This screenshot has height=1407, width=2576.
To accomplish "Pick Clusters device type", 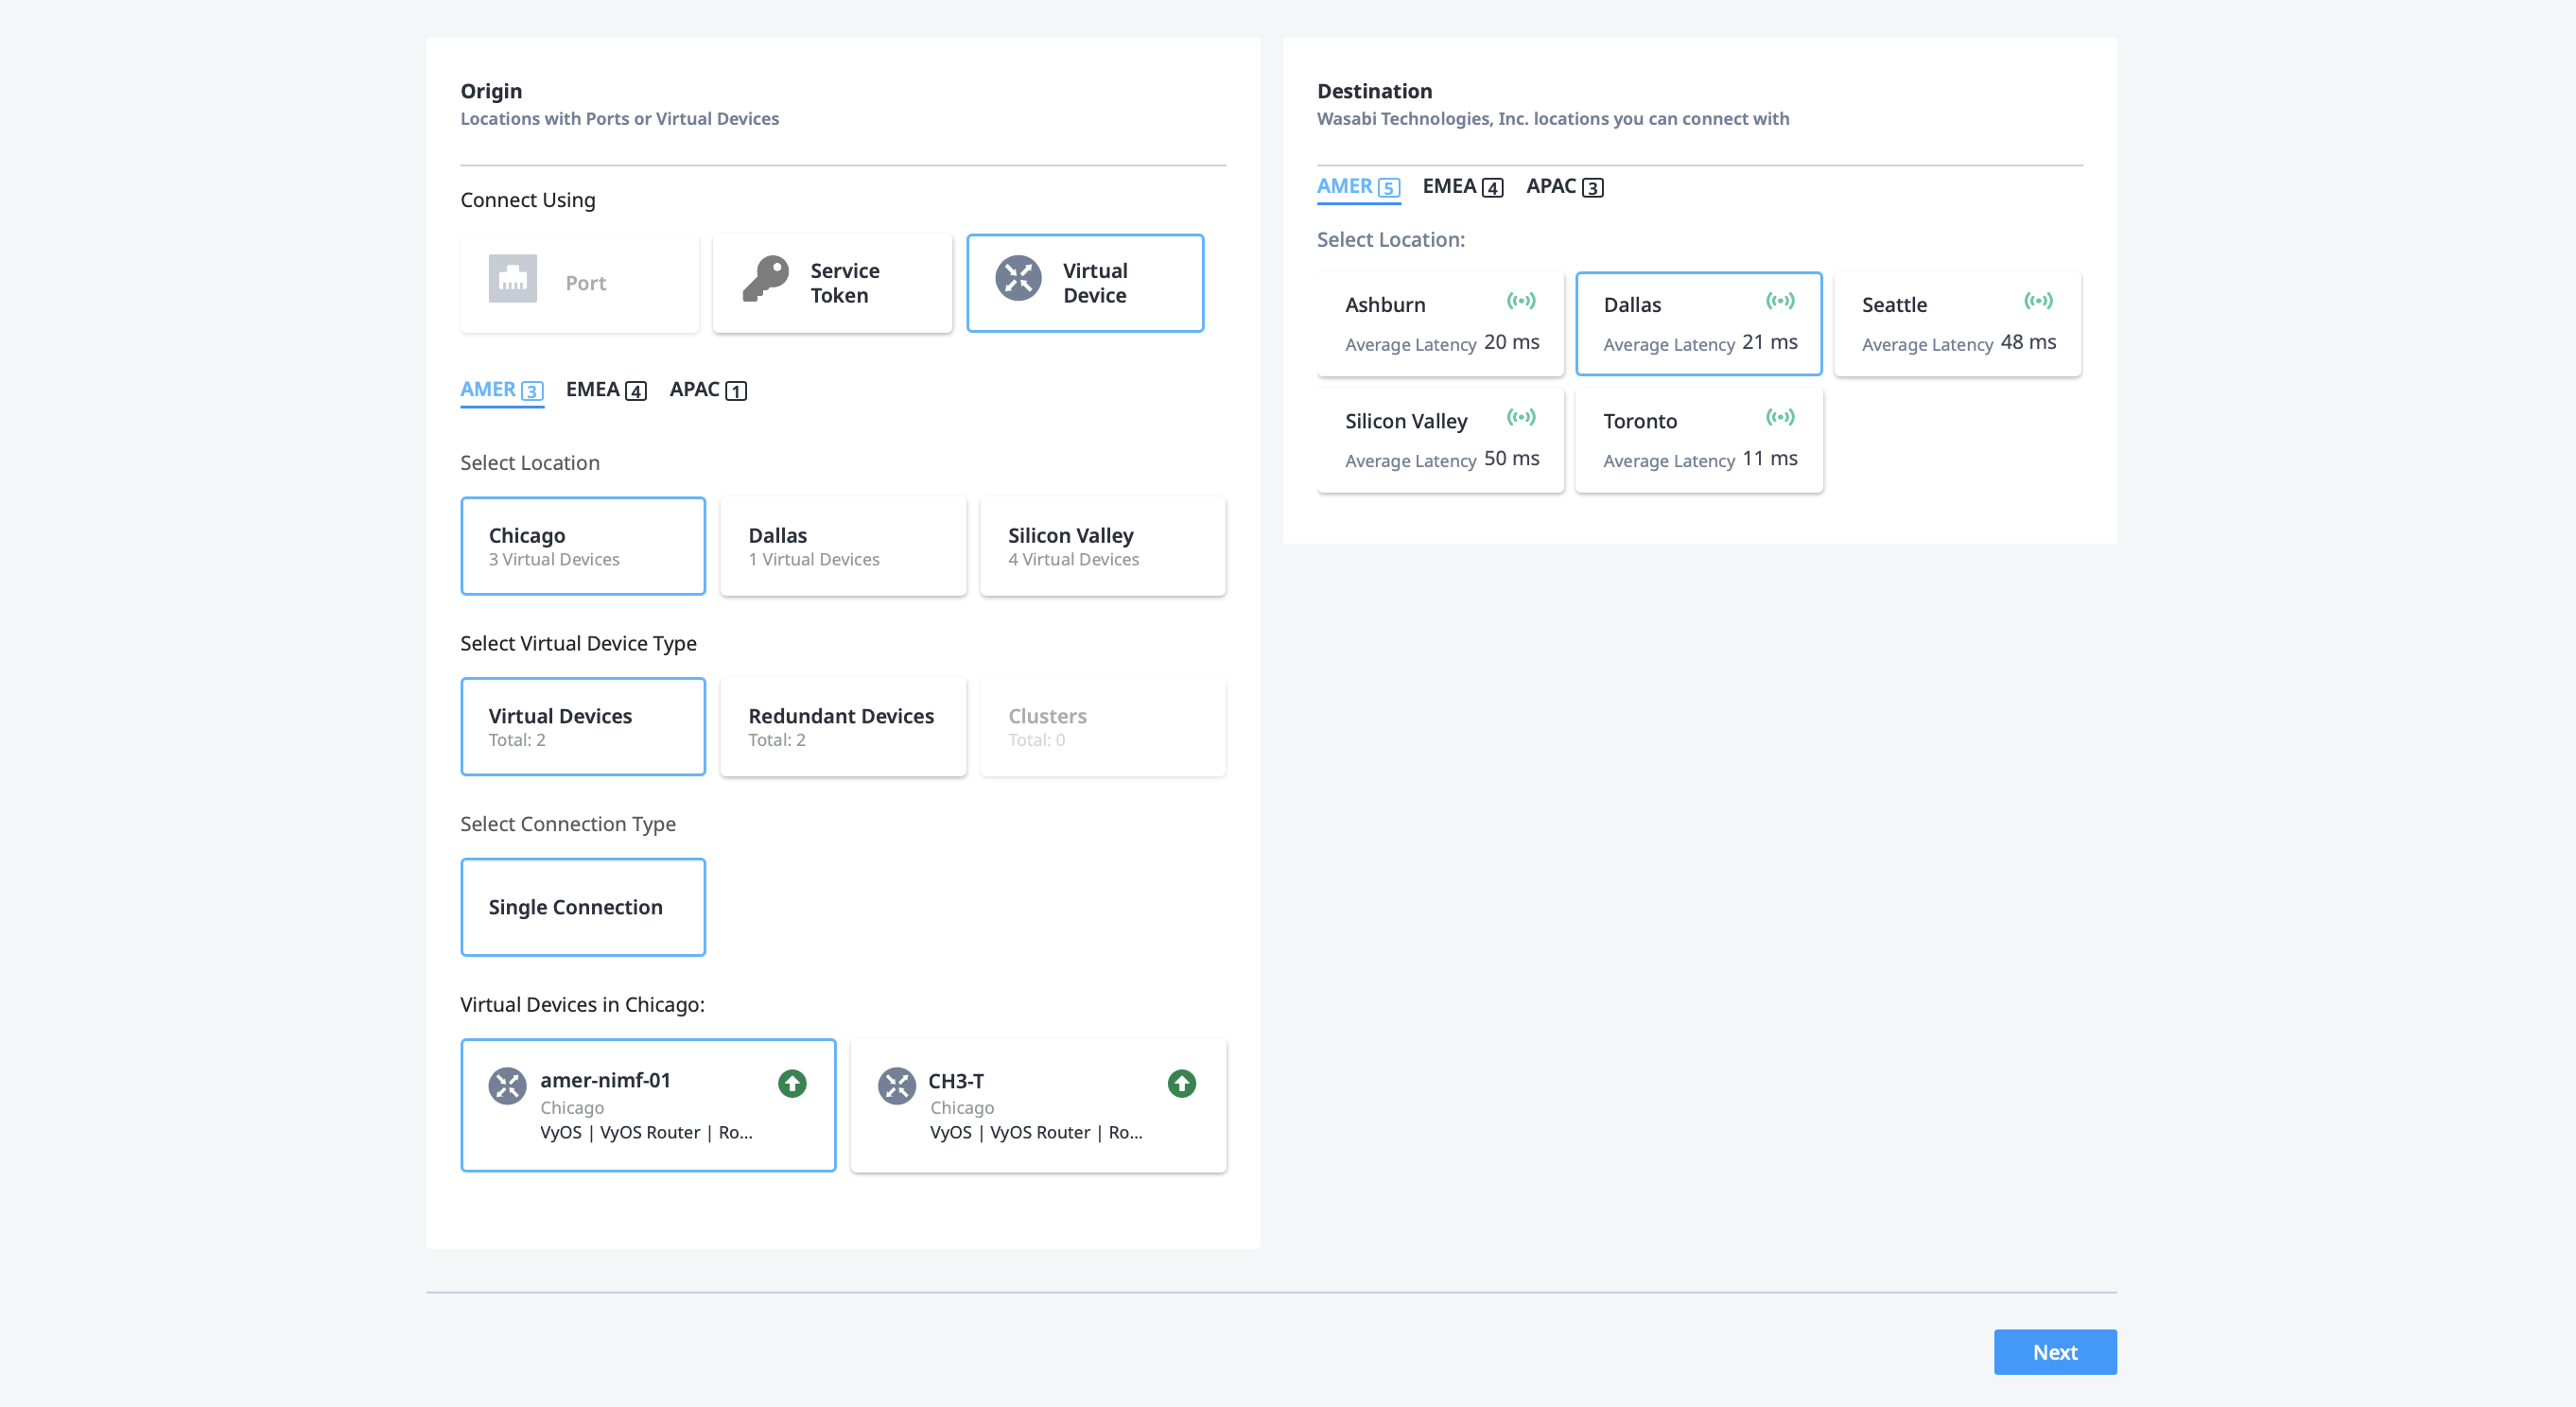I will pyautogui.click(x=1103, y=727).
